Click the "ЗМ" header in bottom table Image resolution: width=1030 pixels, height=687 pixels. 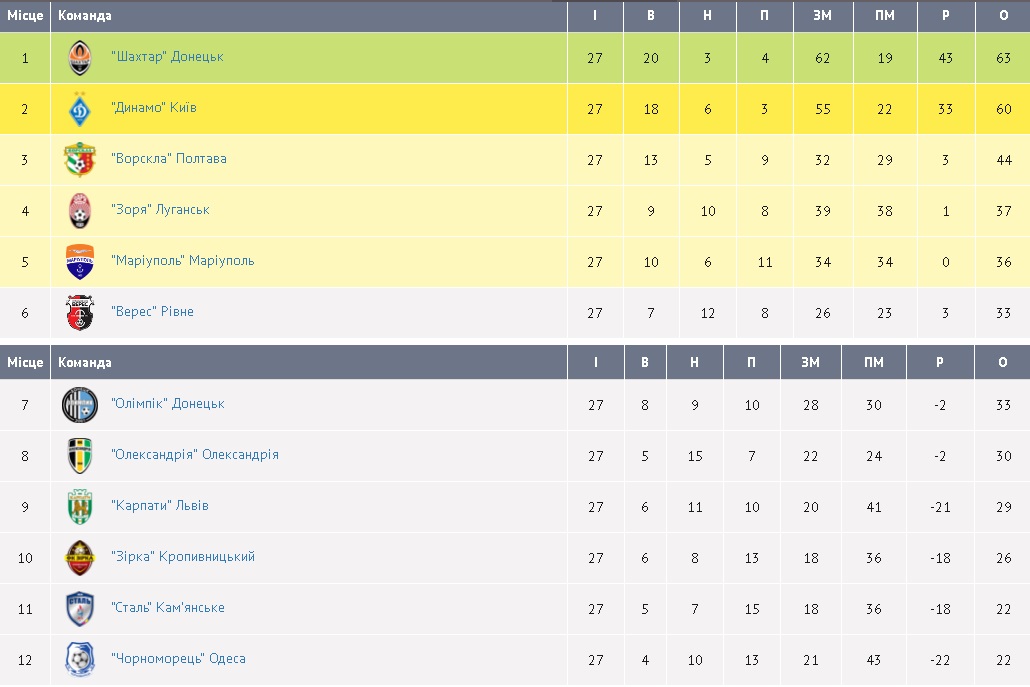click(x=810, y=363)
